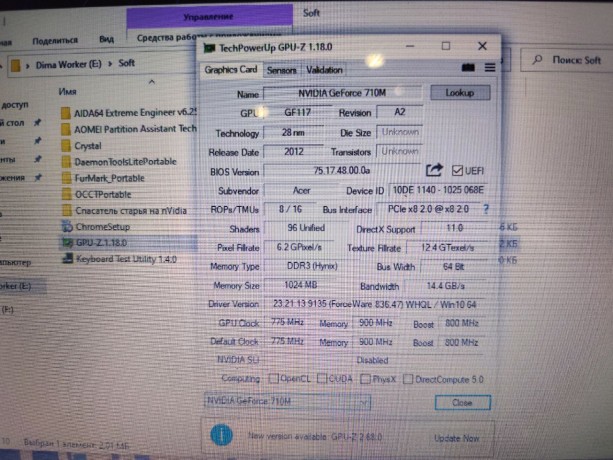Click the Crystal folder icon
Screen dimensions: 613x460
[66, 146]
